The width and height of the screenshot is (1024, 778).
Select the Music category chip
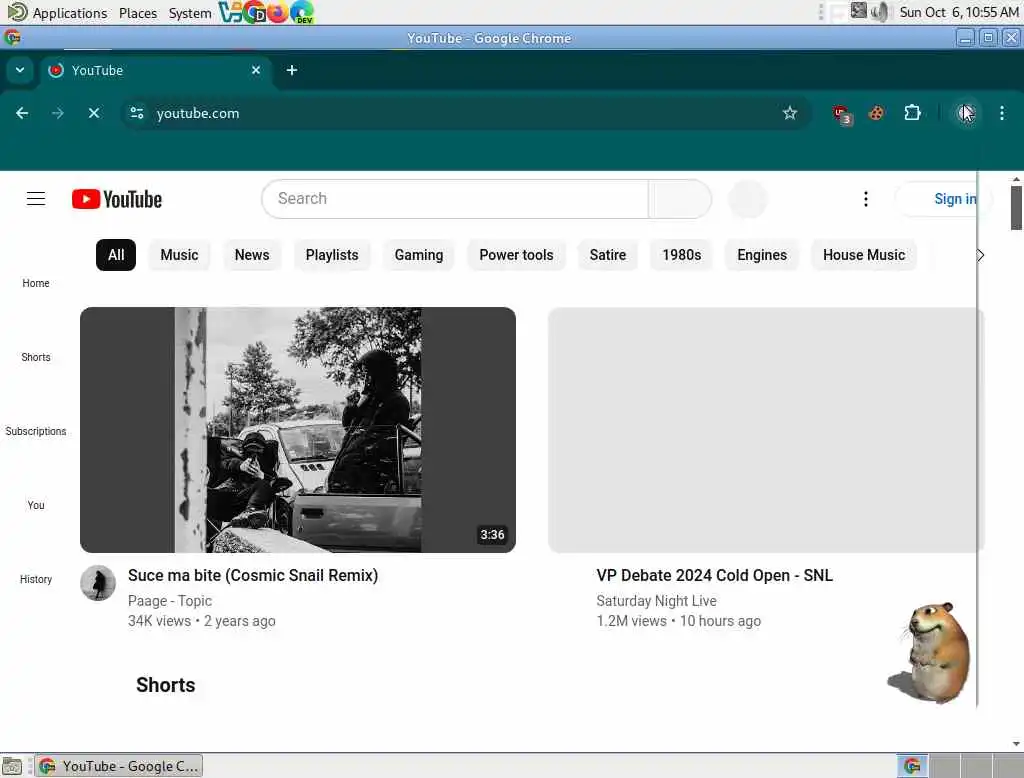(x=179, y=255)
